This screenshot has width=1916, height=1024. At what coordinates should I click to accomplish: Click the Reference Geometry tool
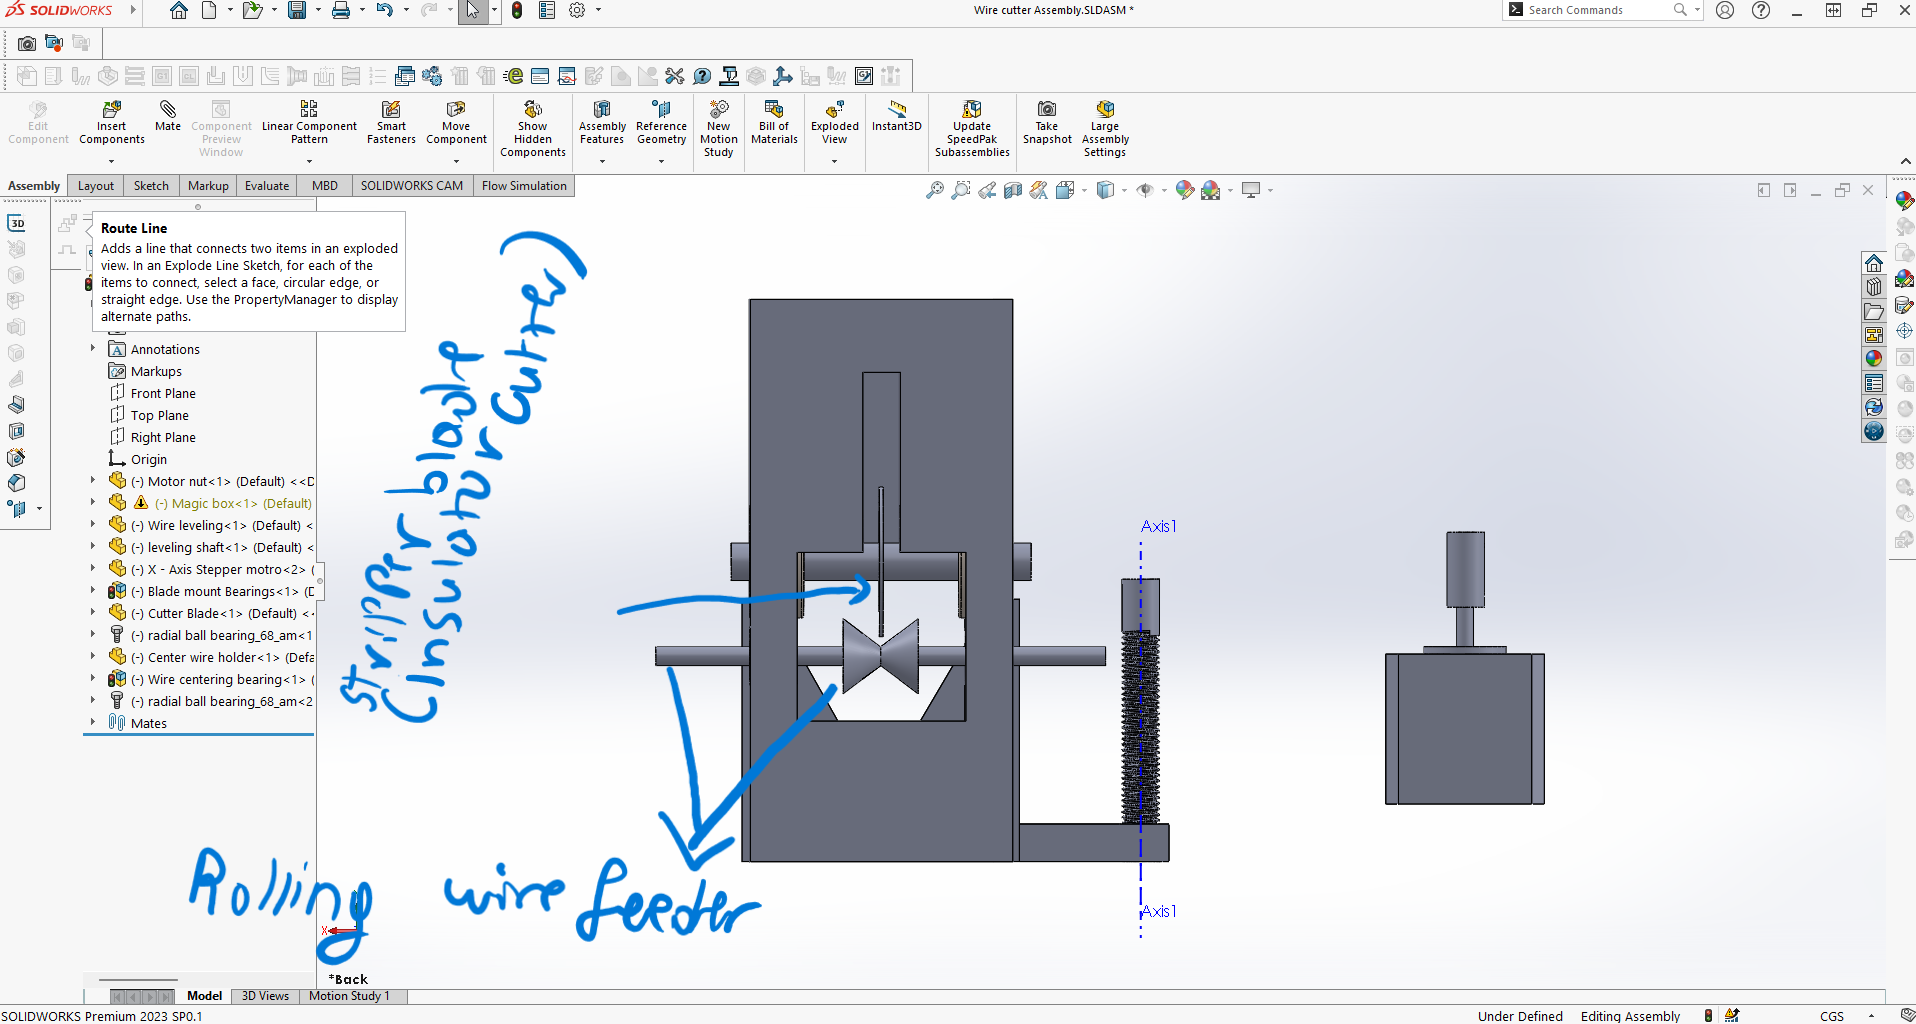point(661,123)
